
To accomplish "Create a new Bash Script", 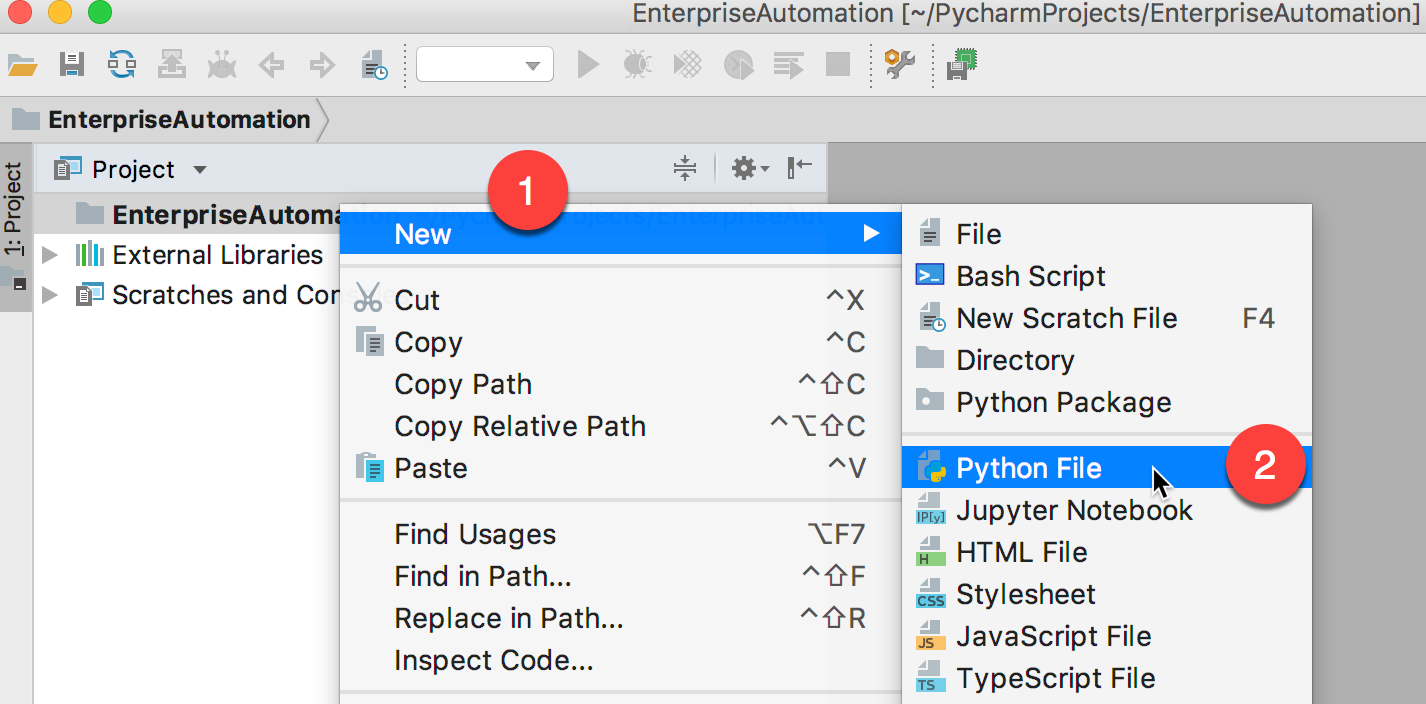I will click(1106, 276).
